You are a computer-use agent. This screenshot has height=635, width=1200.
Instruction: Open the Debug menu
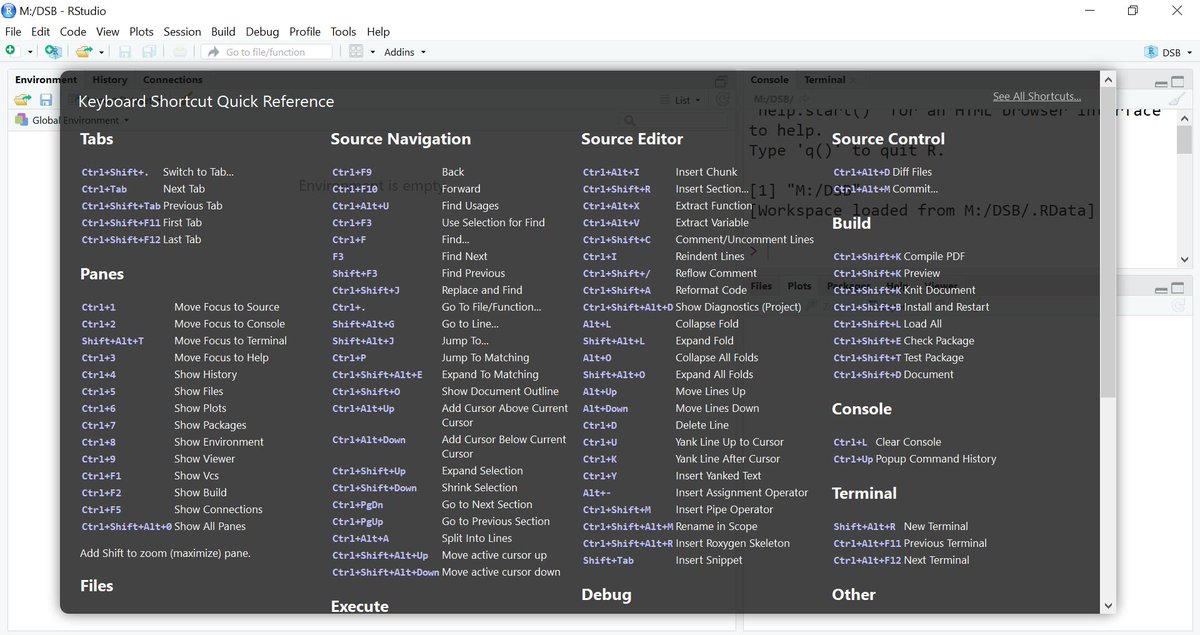263,32
